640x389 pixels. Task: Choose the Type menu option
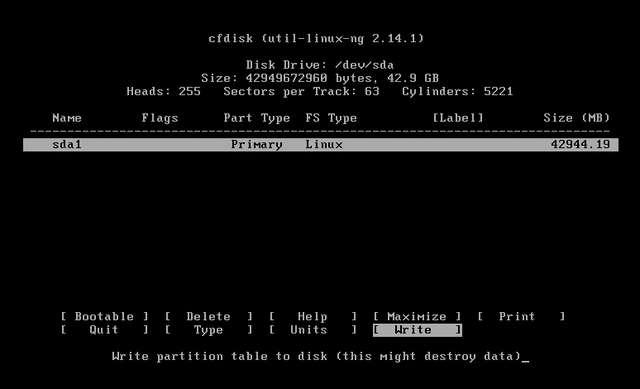pos(209,330)
